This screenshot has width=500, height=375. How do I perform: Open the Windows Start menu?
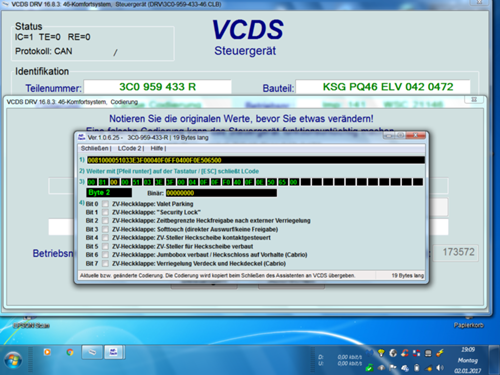[13, 361]
